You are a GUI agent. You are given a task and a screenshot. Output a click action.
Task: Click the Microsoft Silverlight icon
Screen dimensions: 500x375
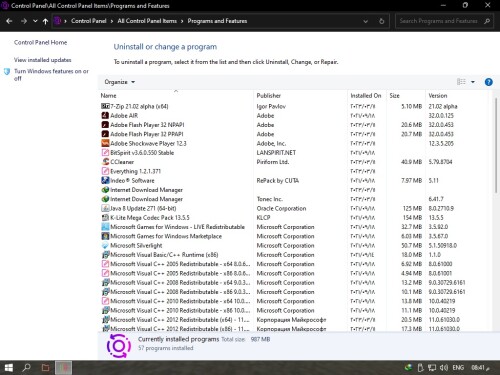pos(105,245)
